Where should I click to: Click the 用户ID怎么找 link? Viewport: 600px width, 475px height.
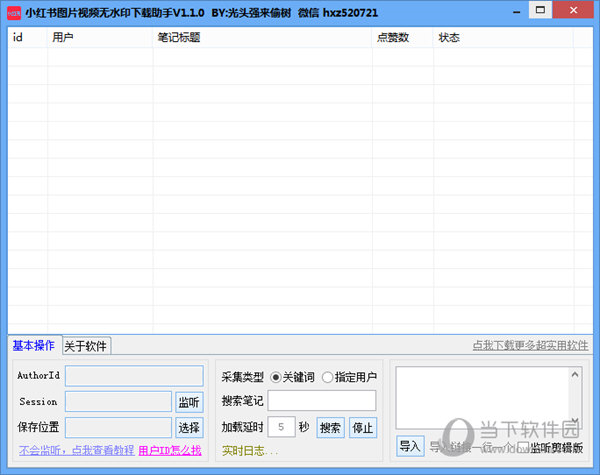[x=169, y=451]
